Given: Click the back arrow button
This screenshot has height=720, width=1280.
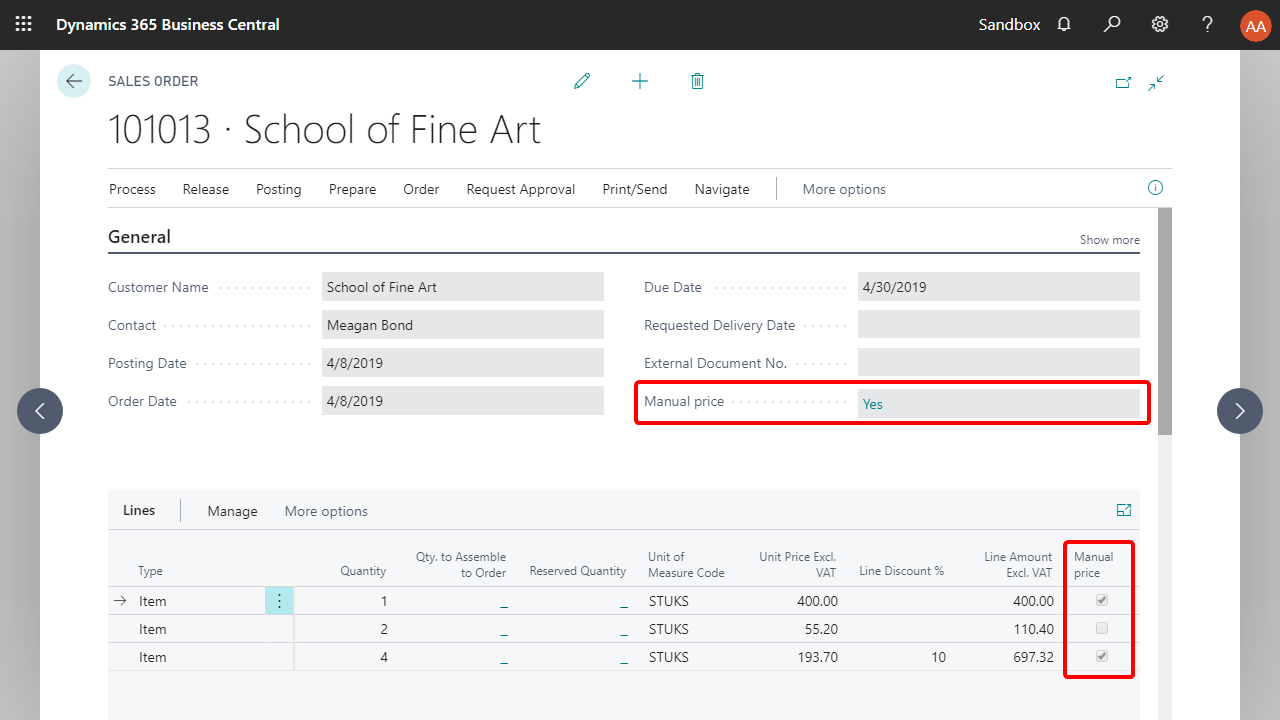Looking at the screenshot, I should click(74, 81).
